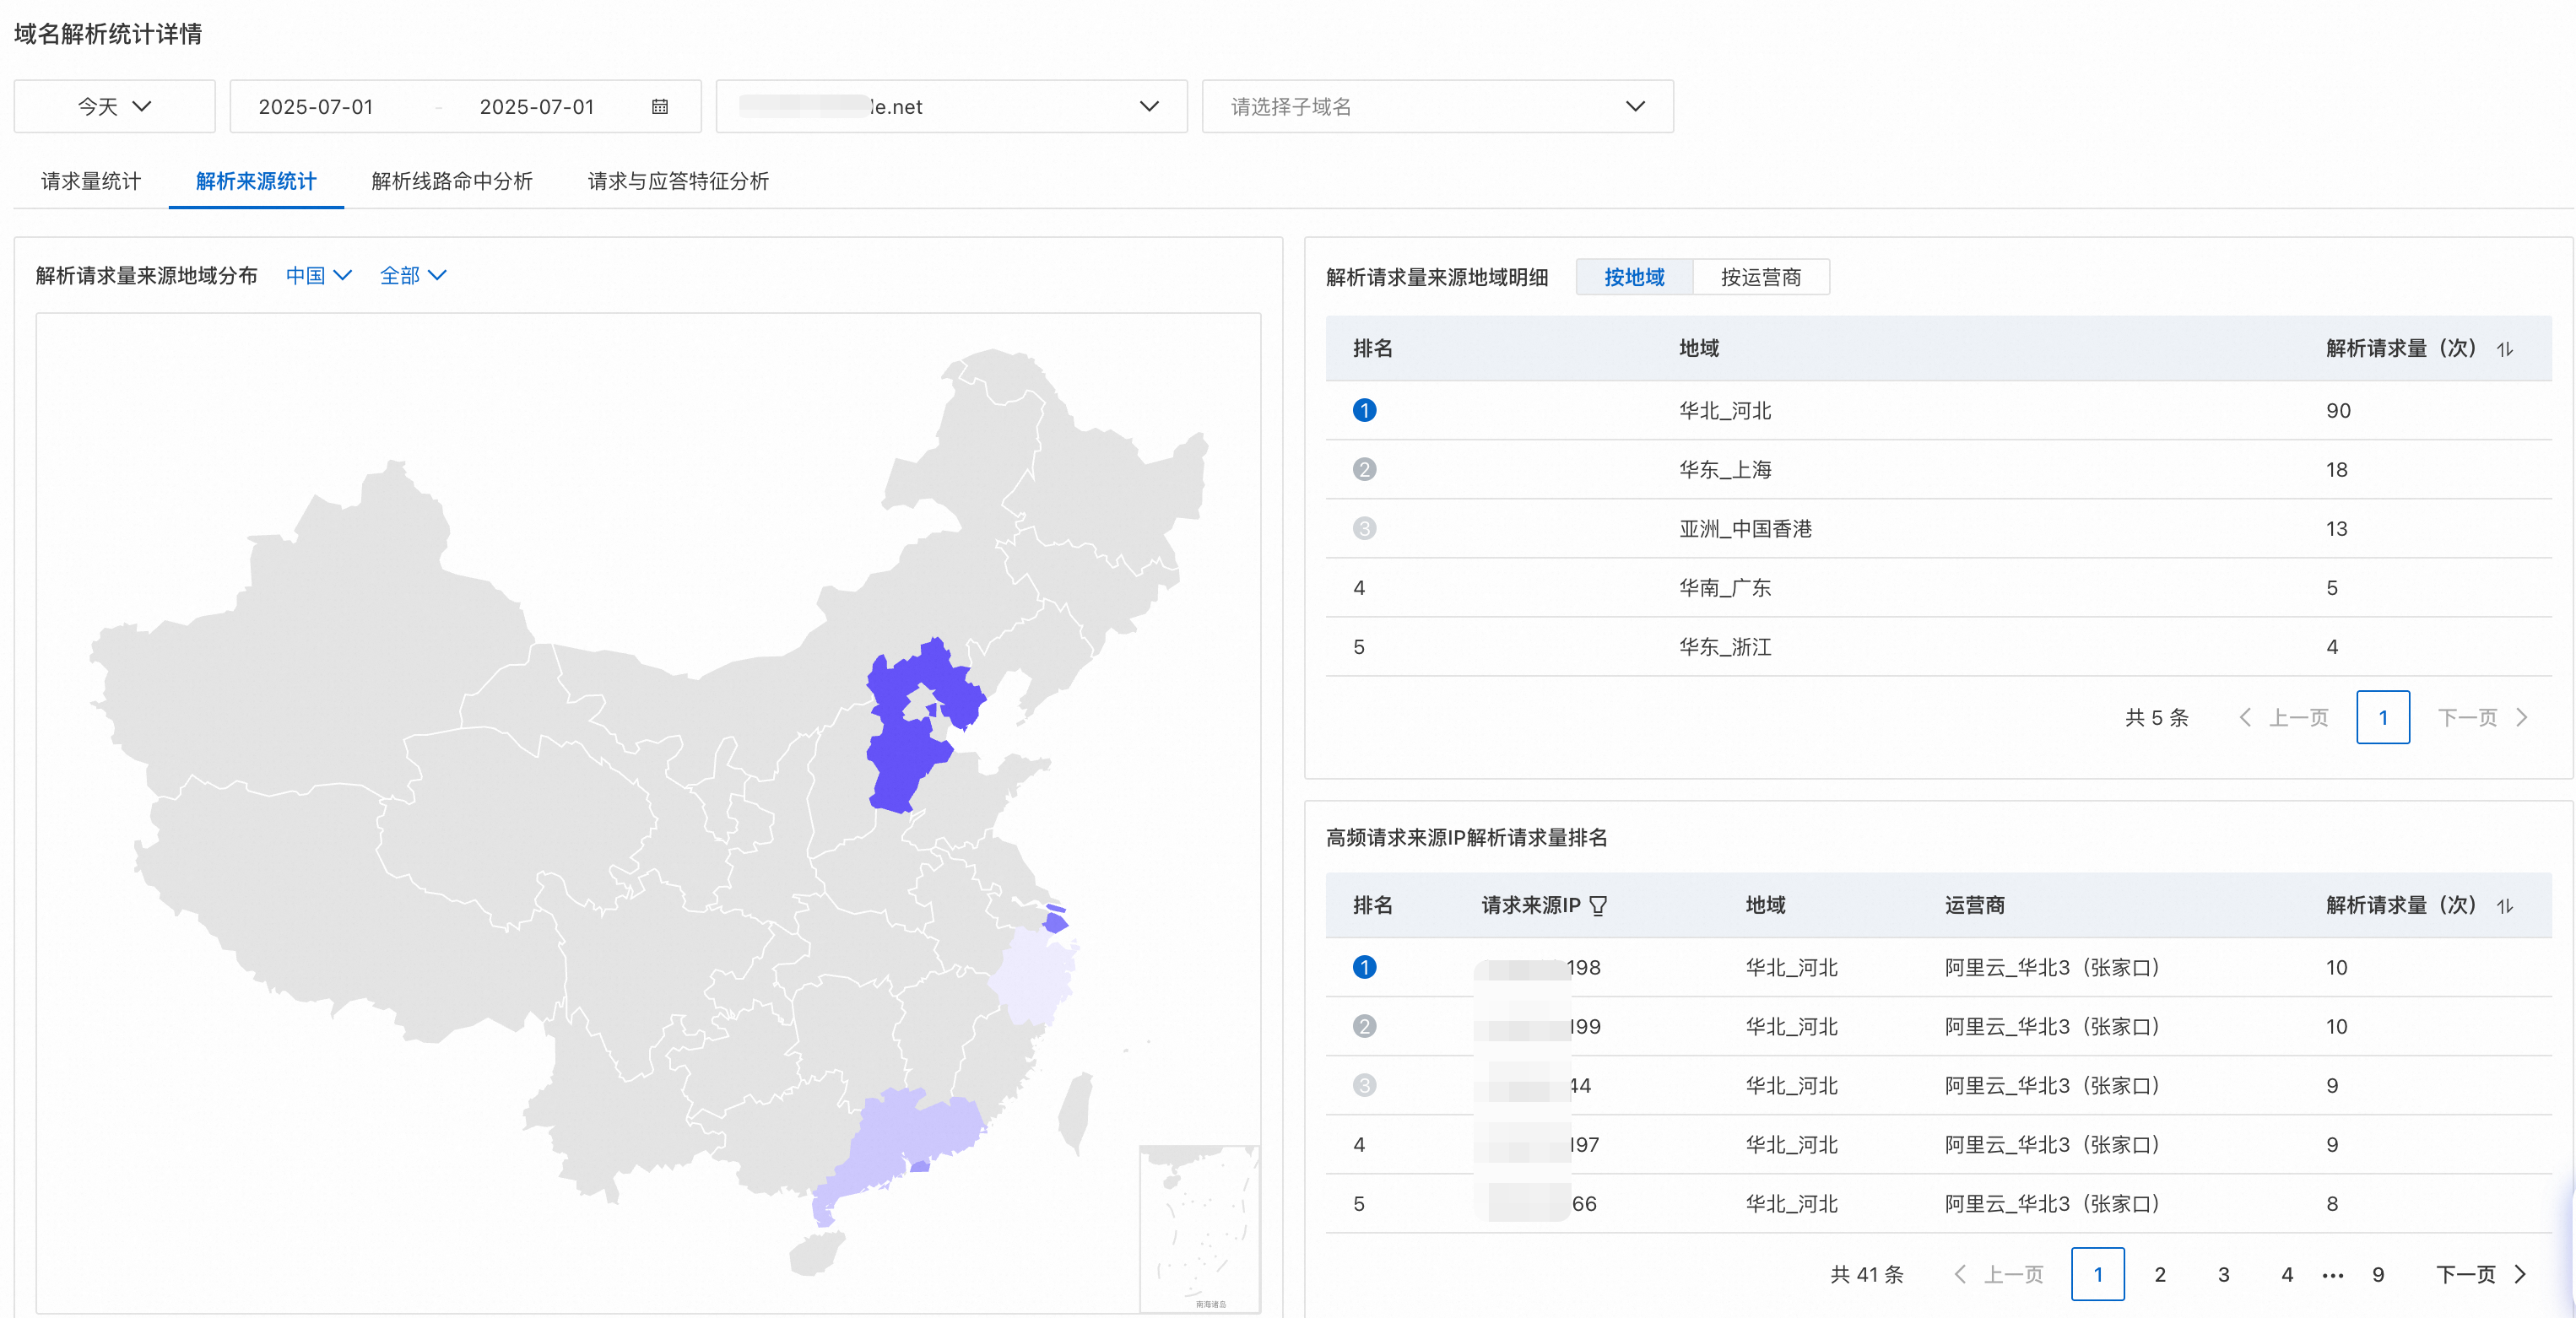
Task: Click the next page arrow in IP ranking
Action: (2520, 1274)
